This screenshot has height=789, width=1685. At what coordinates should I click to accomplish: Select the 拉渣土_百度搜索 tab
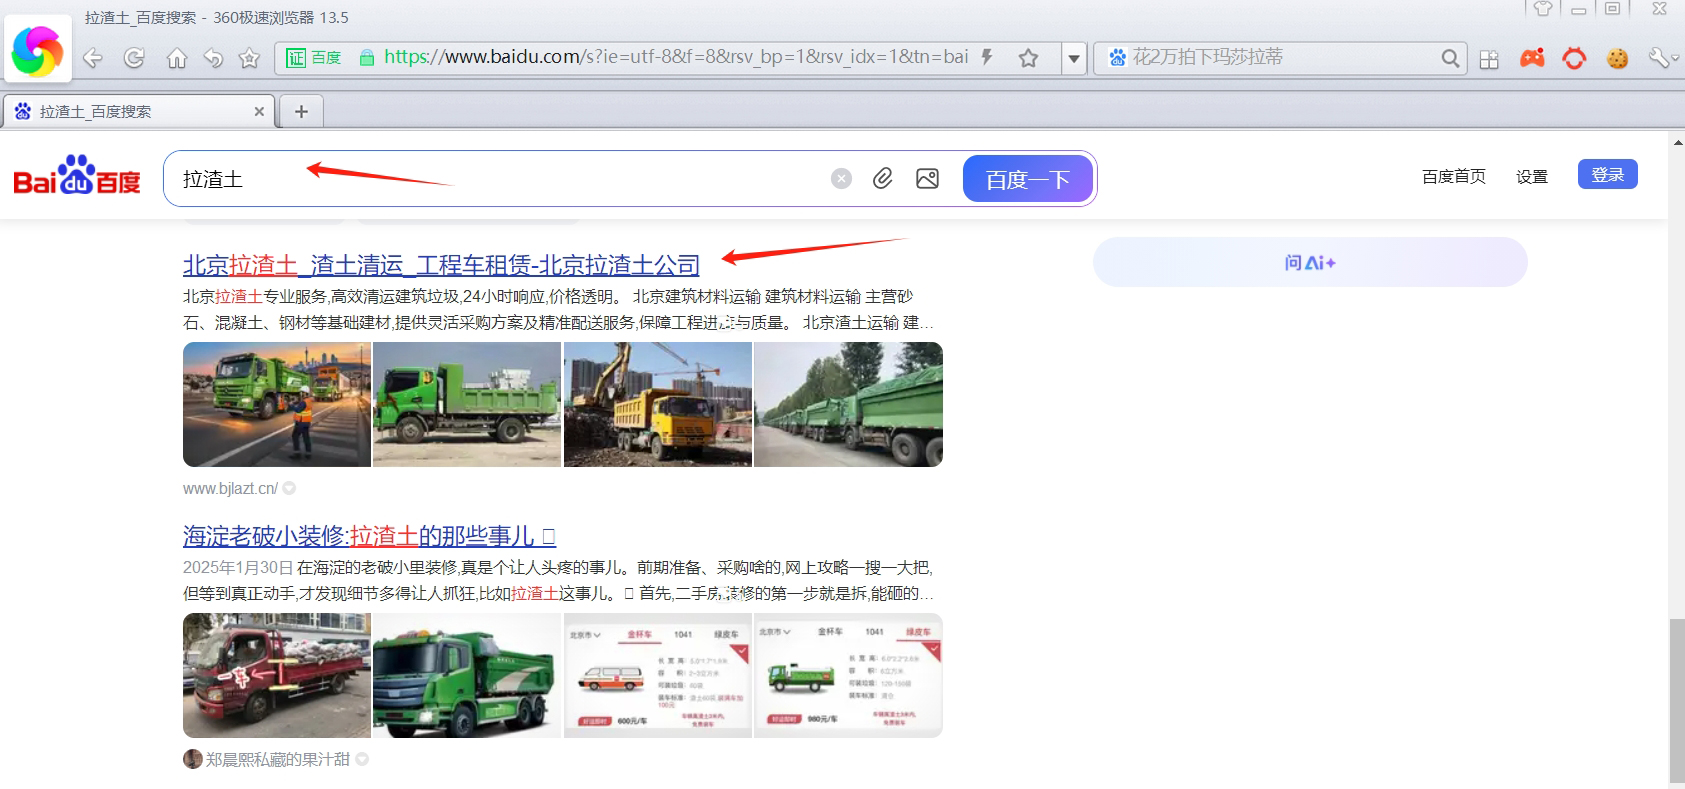point(138,111)
